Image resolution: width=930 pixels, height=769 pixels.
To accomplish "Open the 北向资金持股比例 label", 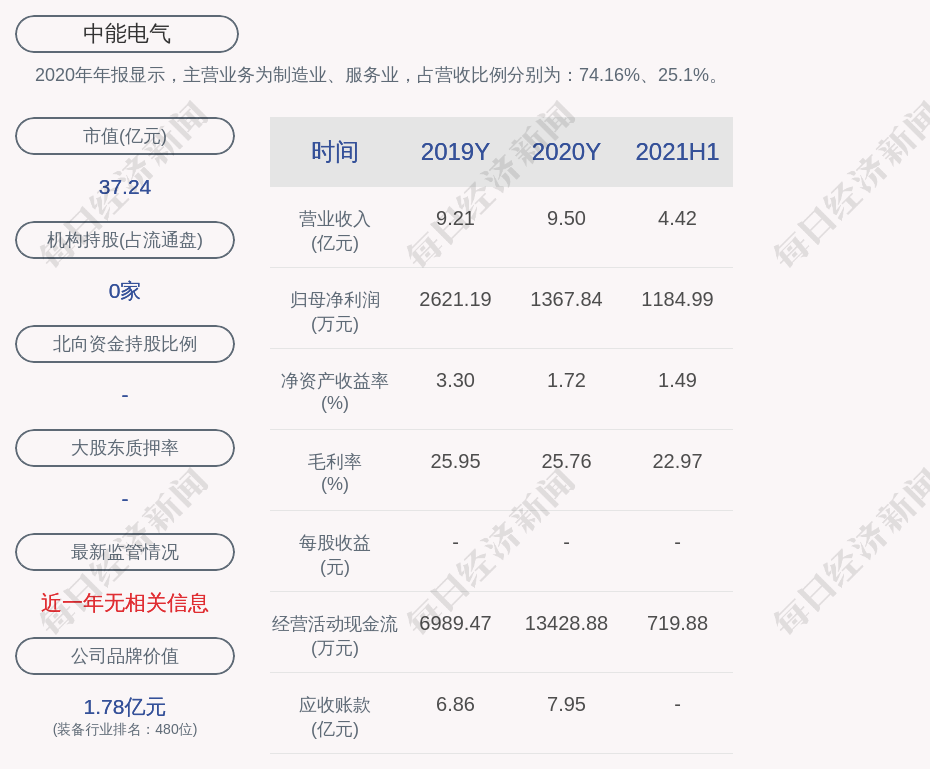I will pos(125,344).
